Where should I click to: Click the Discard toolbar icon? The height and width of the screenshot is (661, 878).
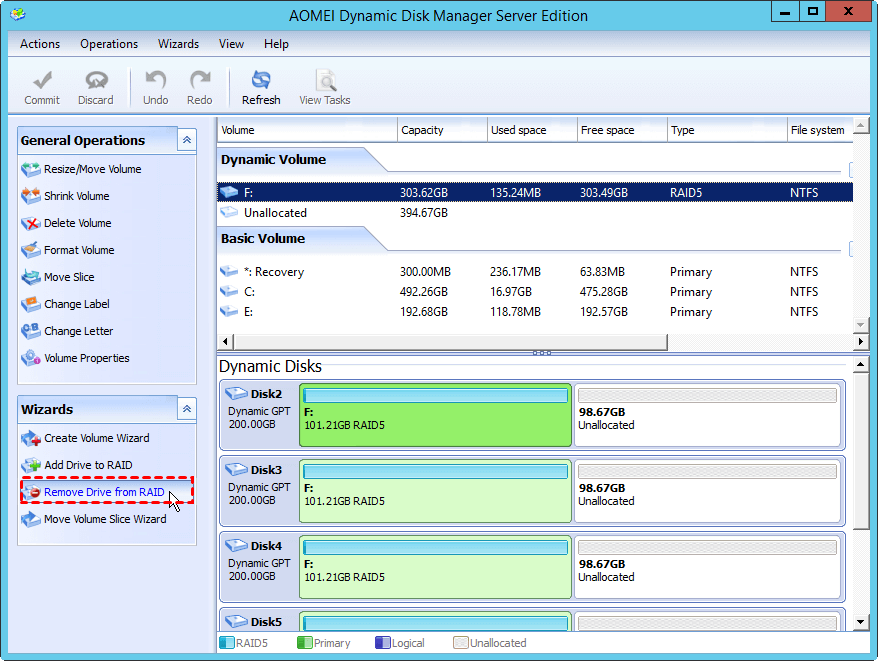click(x=96, y=87)
